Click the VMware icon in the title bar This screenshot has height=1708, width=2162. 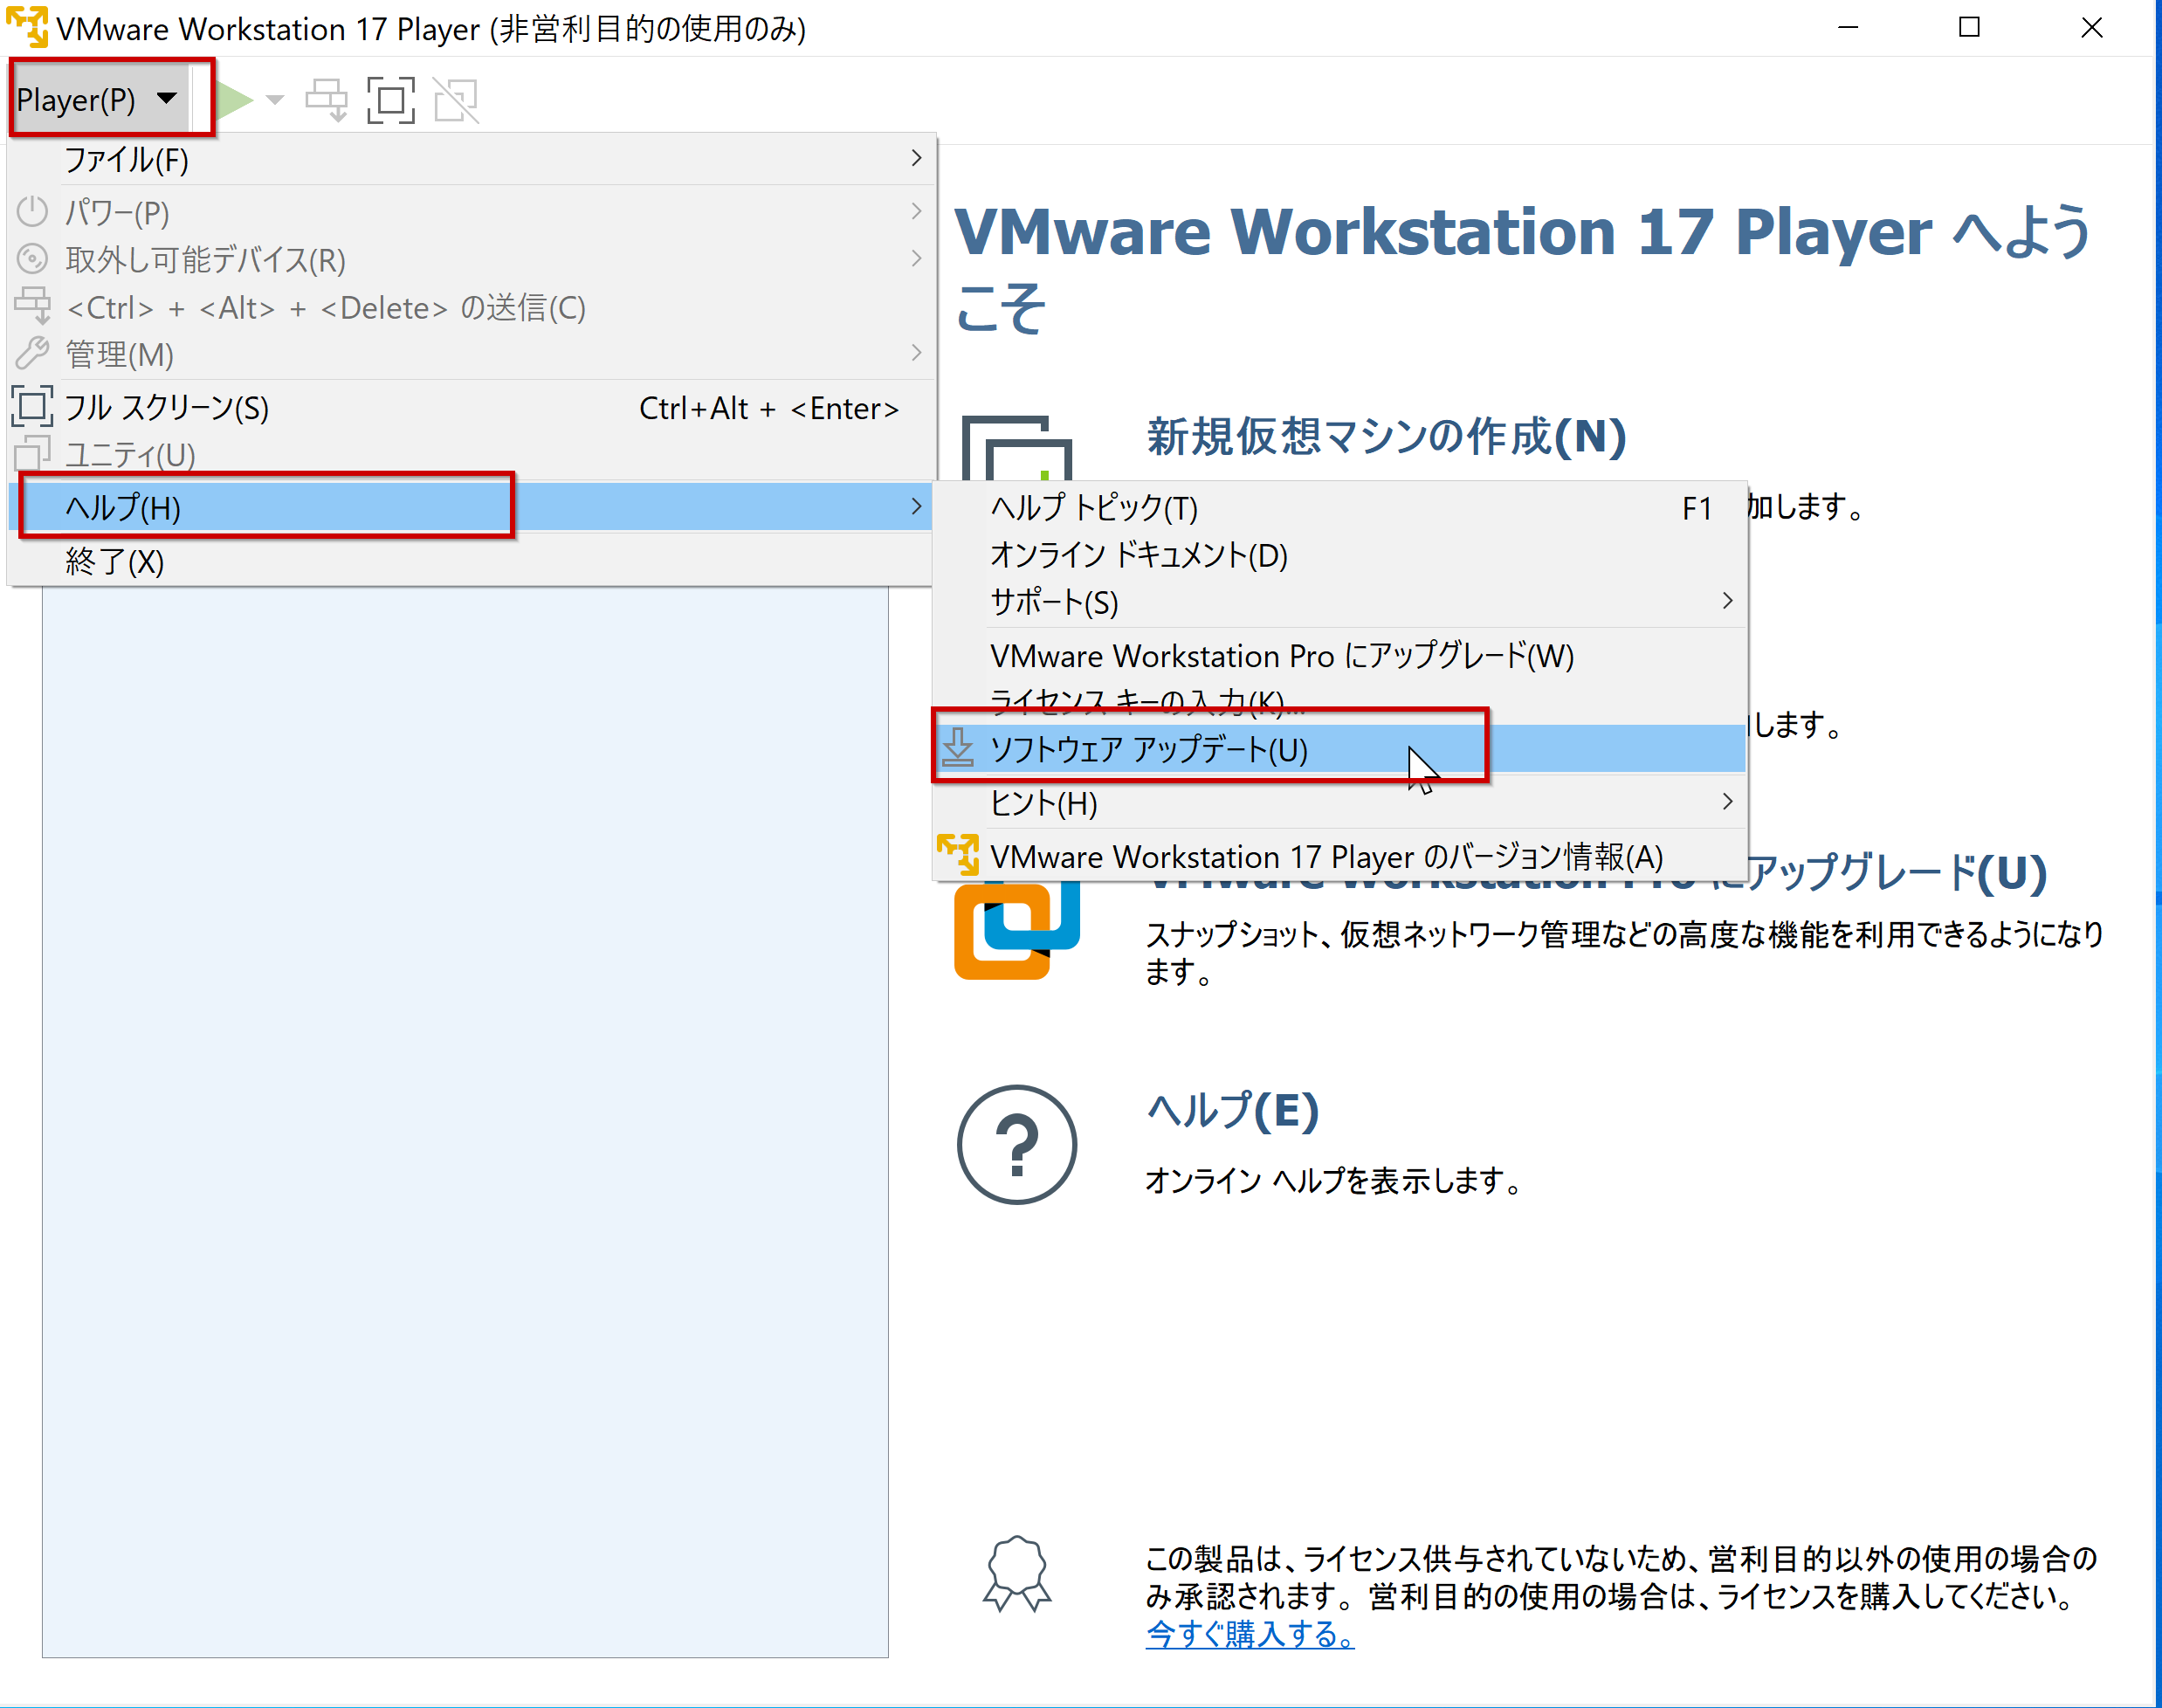pyautogui.click(x=27, y=27)
